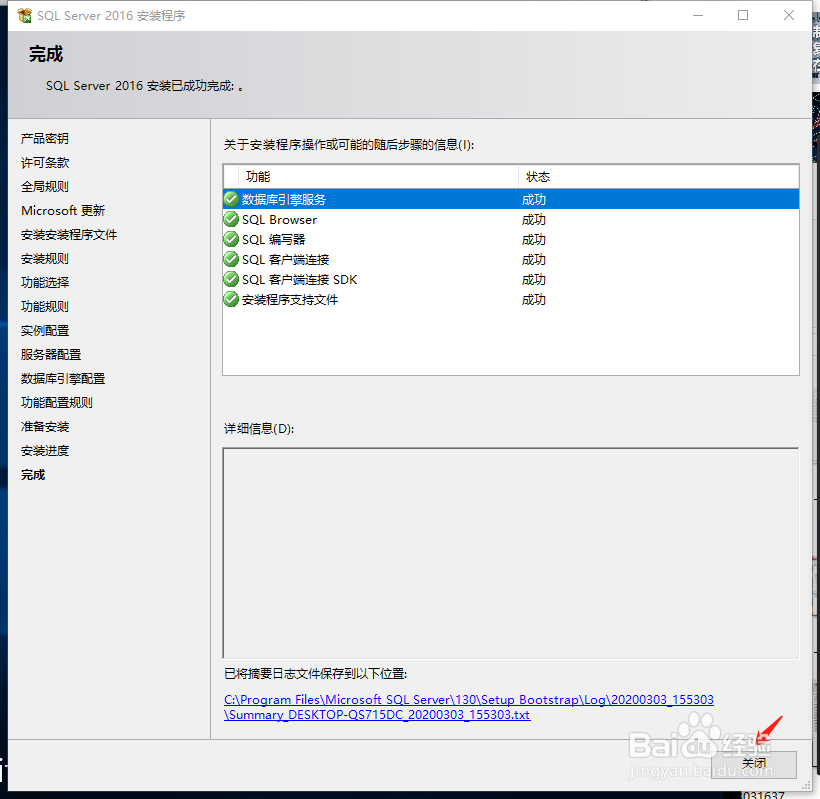820x799 pixels.
Task: Click the 安装进度 step in sidebar
Action: (x=45, y=451)
